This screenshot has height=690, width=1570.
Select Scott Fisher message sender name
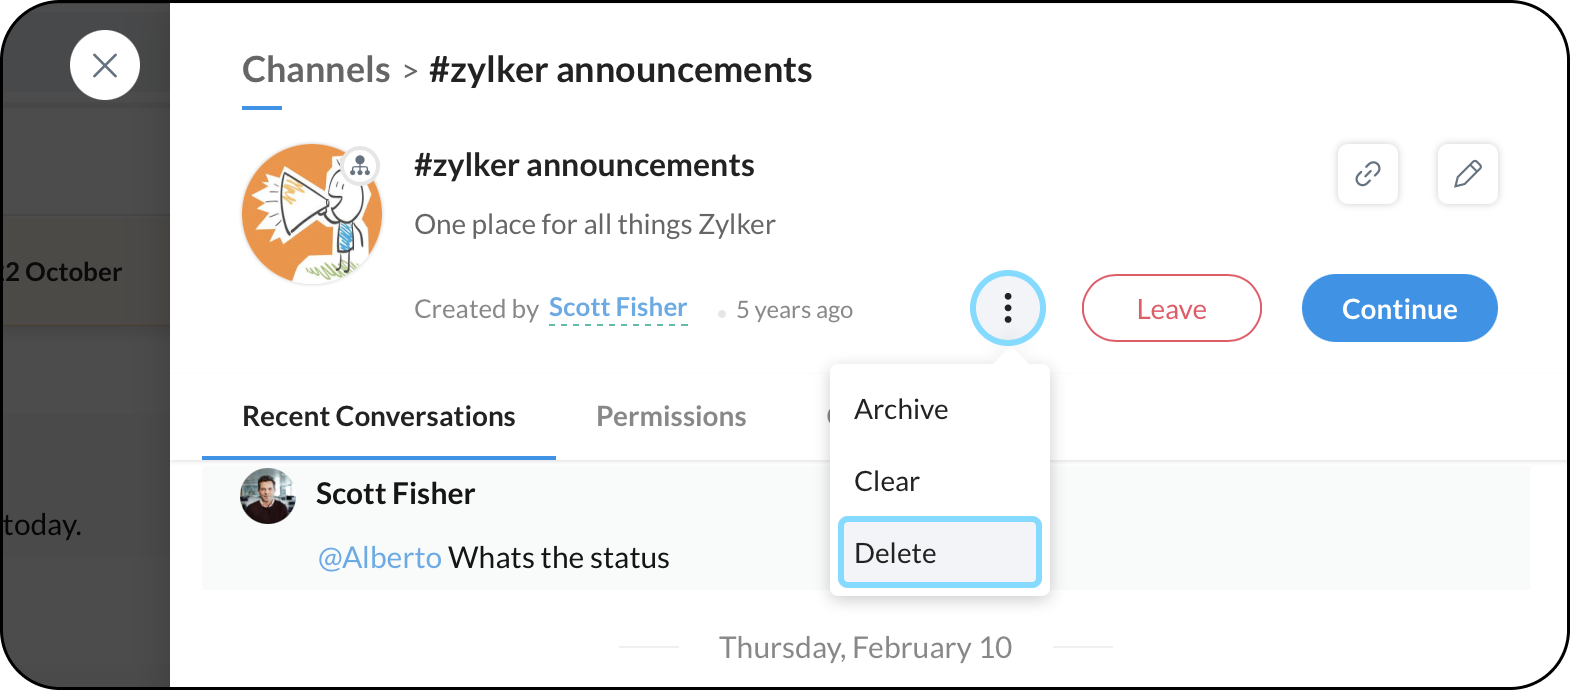(x=396, y=494)
